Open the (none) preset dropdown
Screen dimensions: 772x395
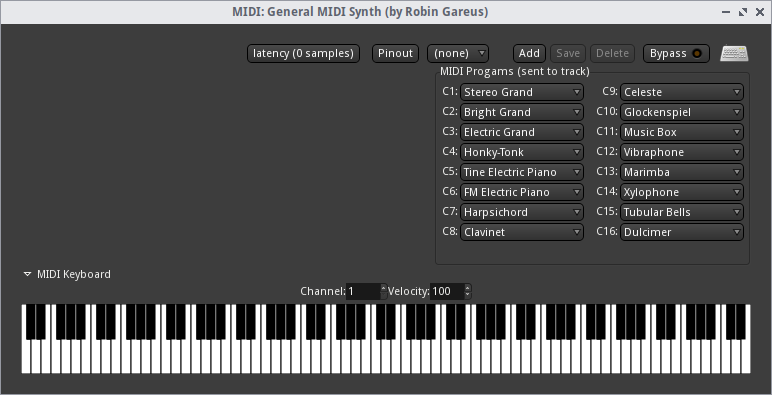click(458, 53)
